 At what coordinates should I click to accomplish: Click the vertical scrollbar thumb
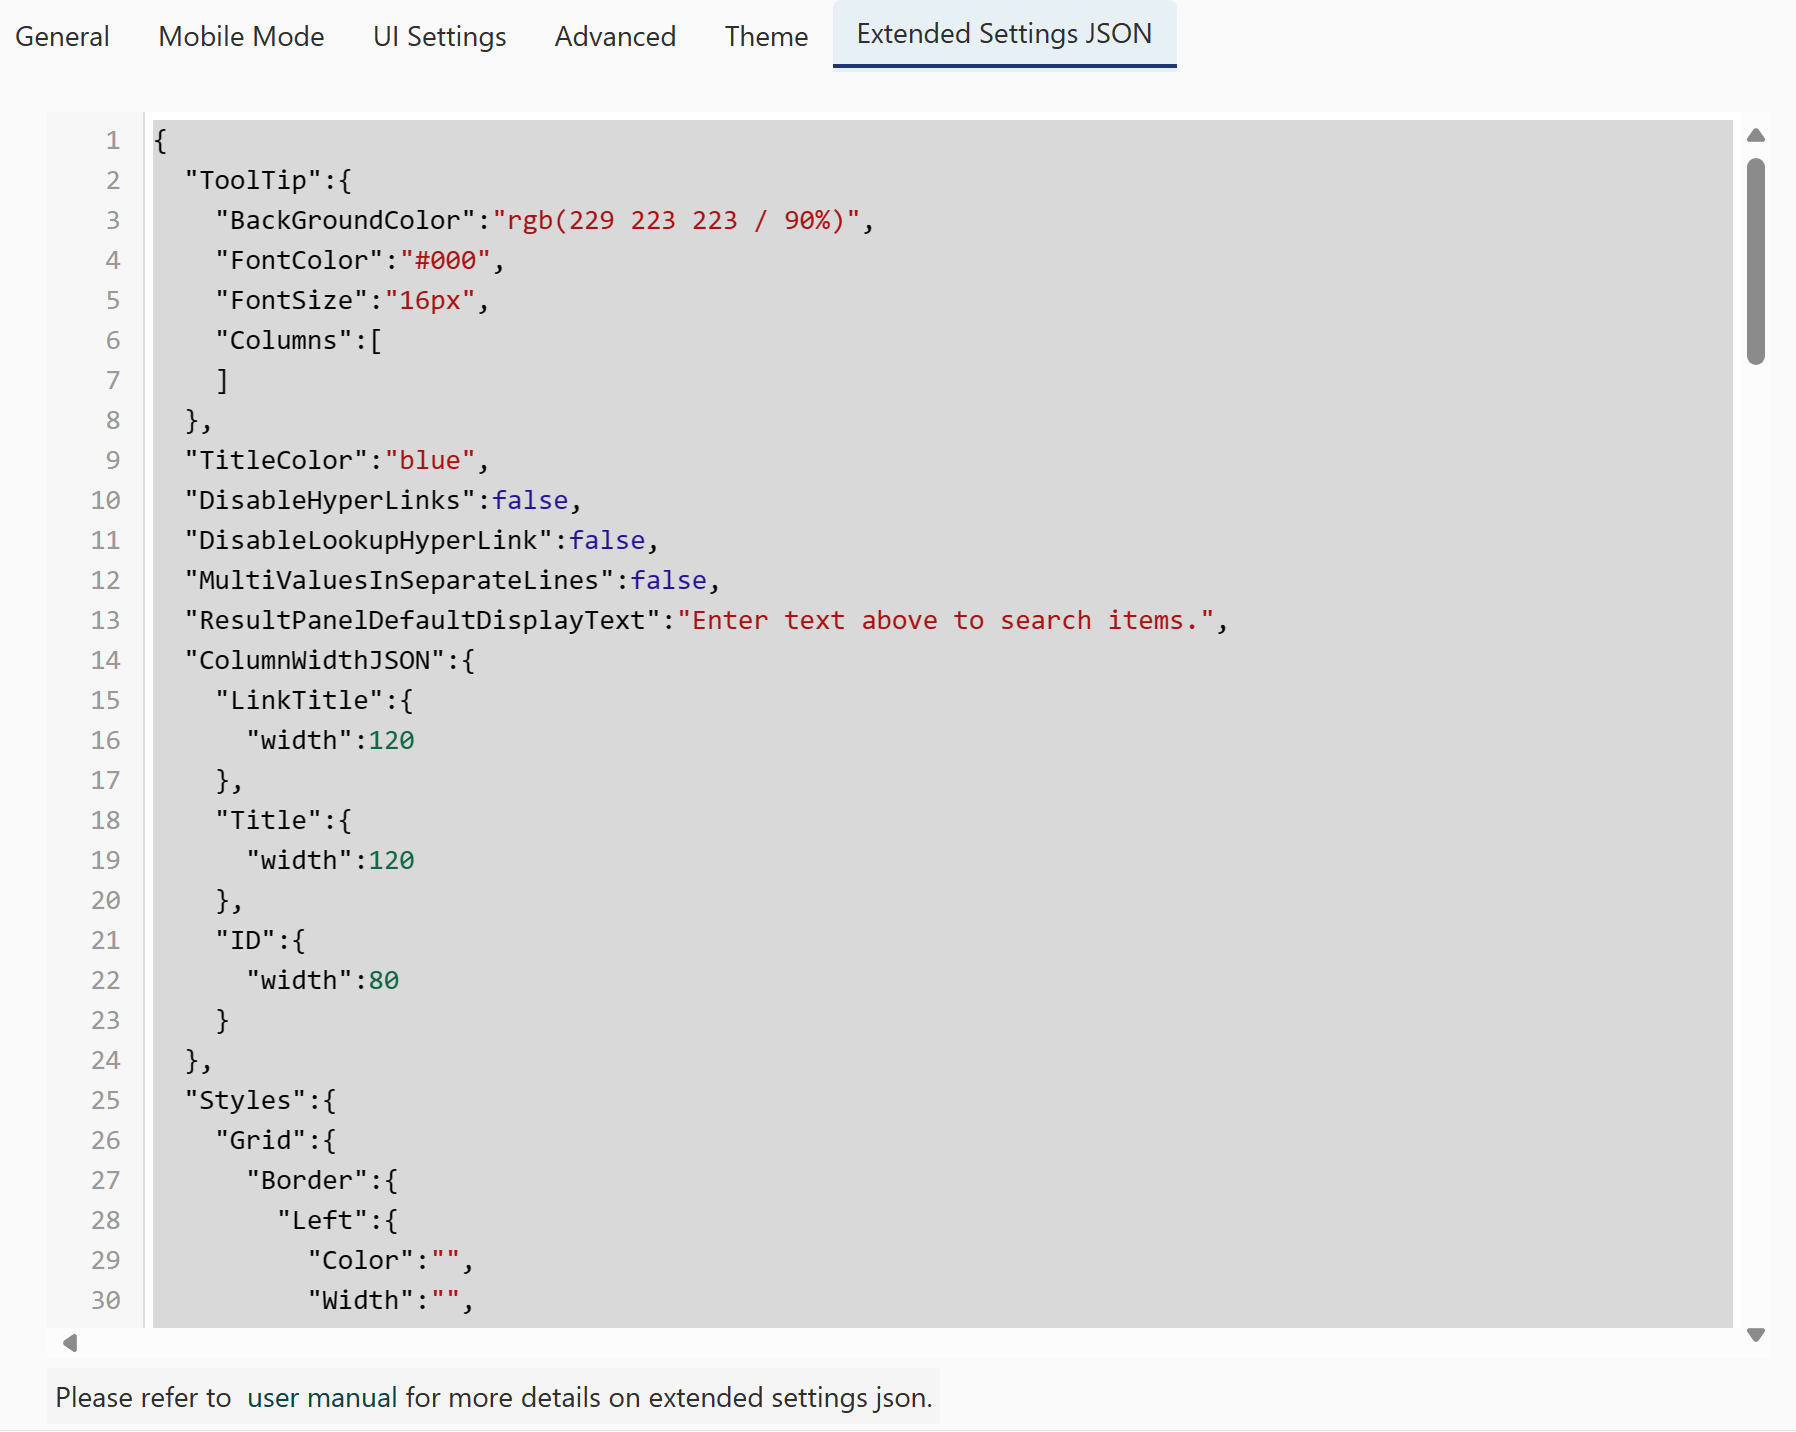[1755, 261]
